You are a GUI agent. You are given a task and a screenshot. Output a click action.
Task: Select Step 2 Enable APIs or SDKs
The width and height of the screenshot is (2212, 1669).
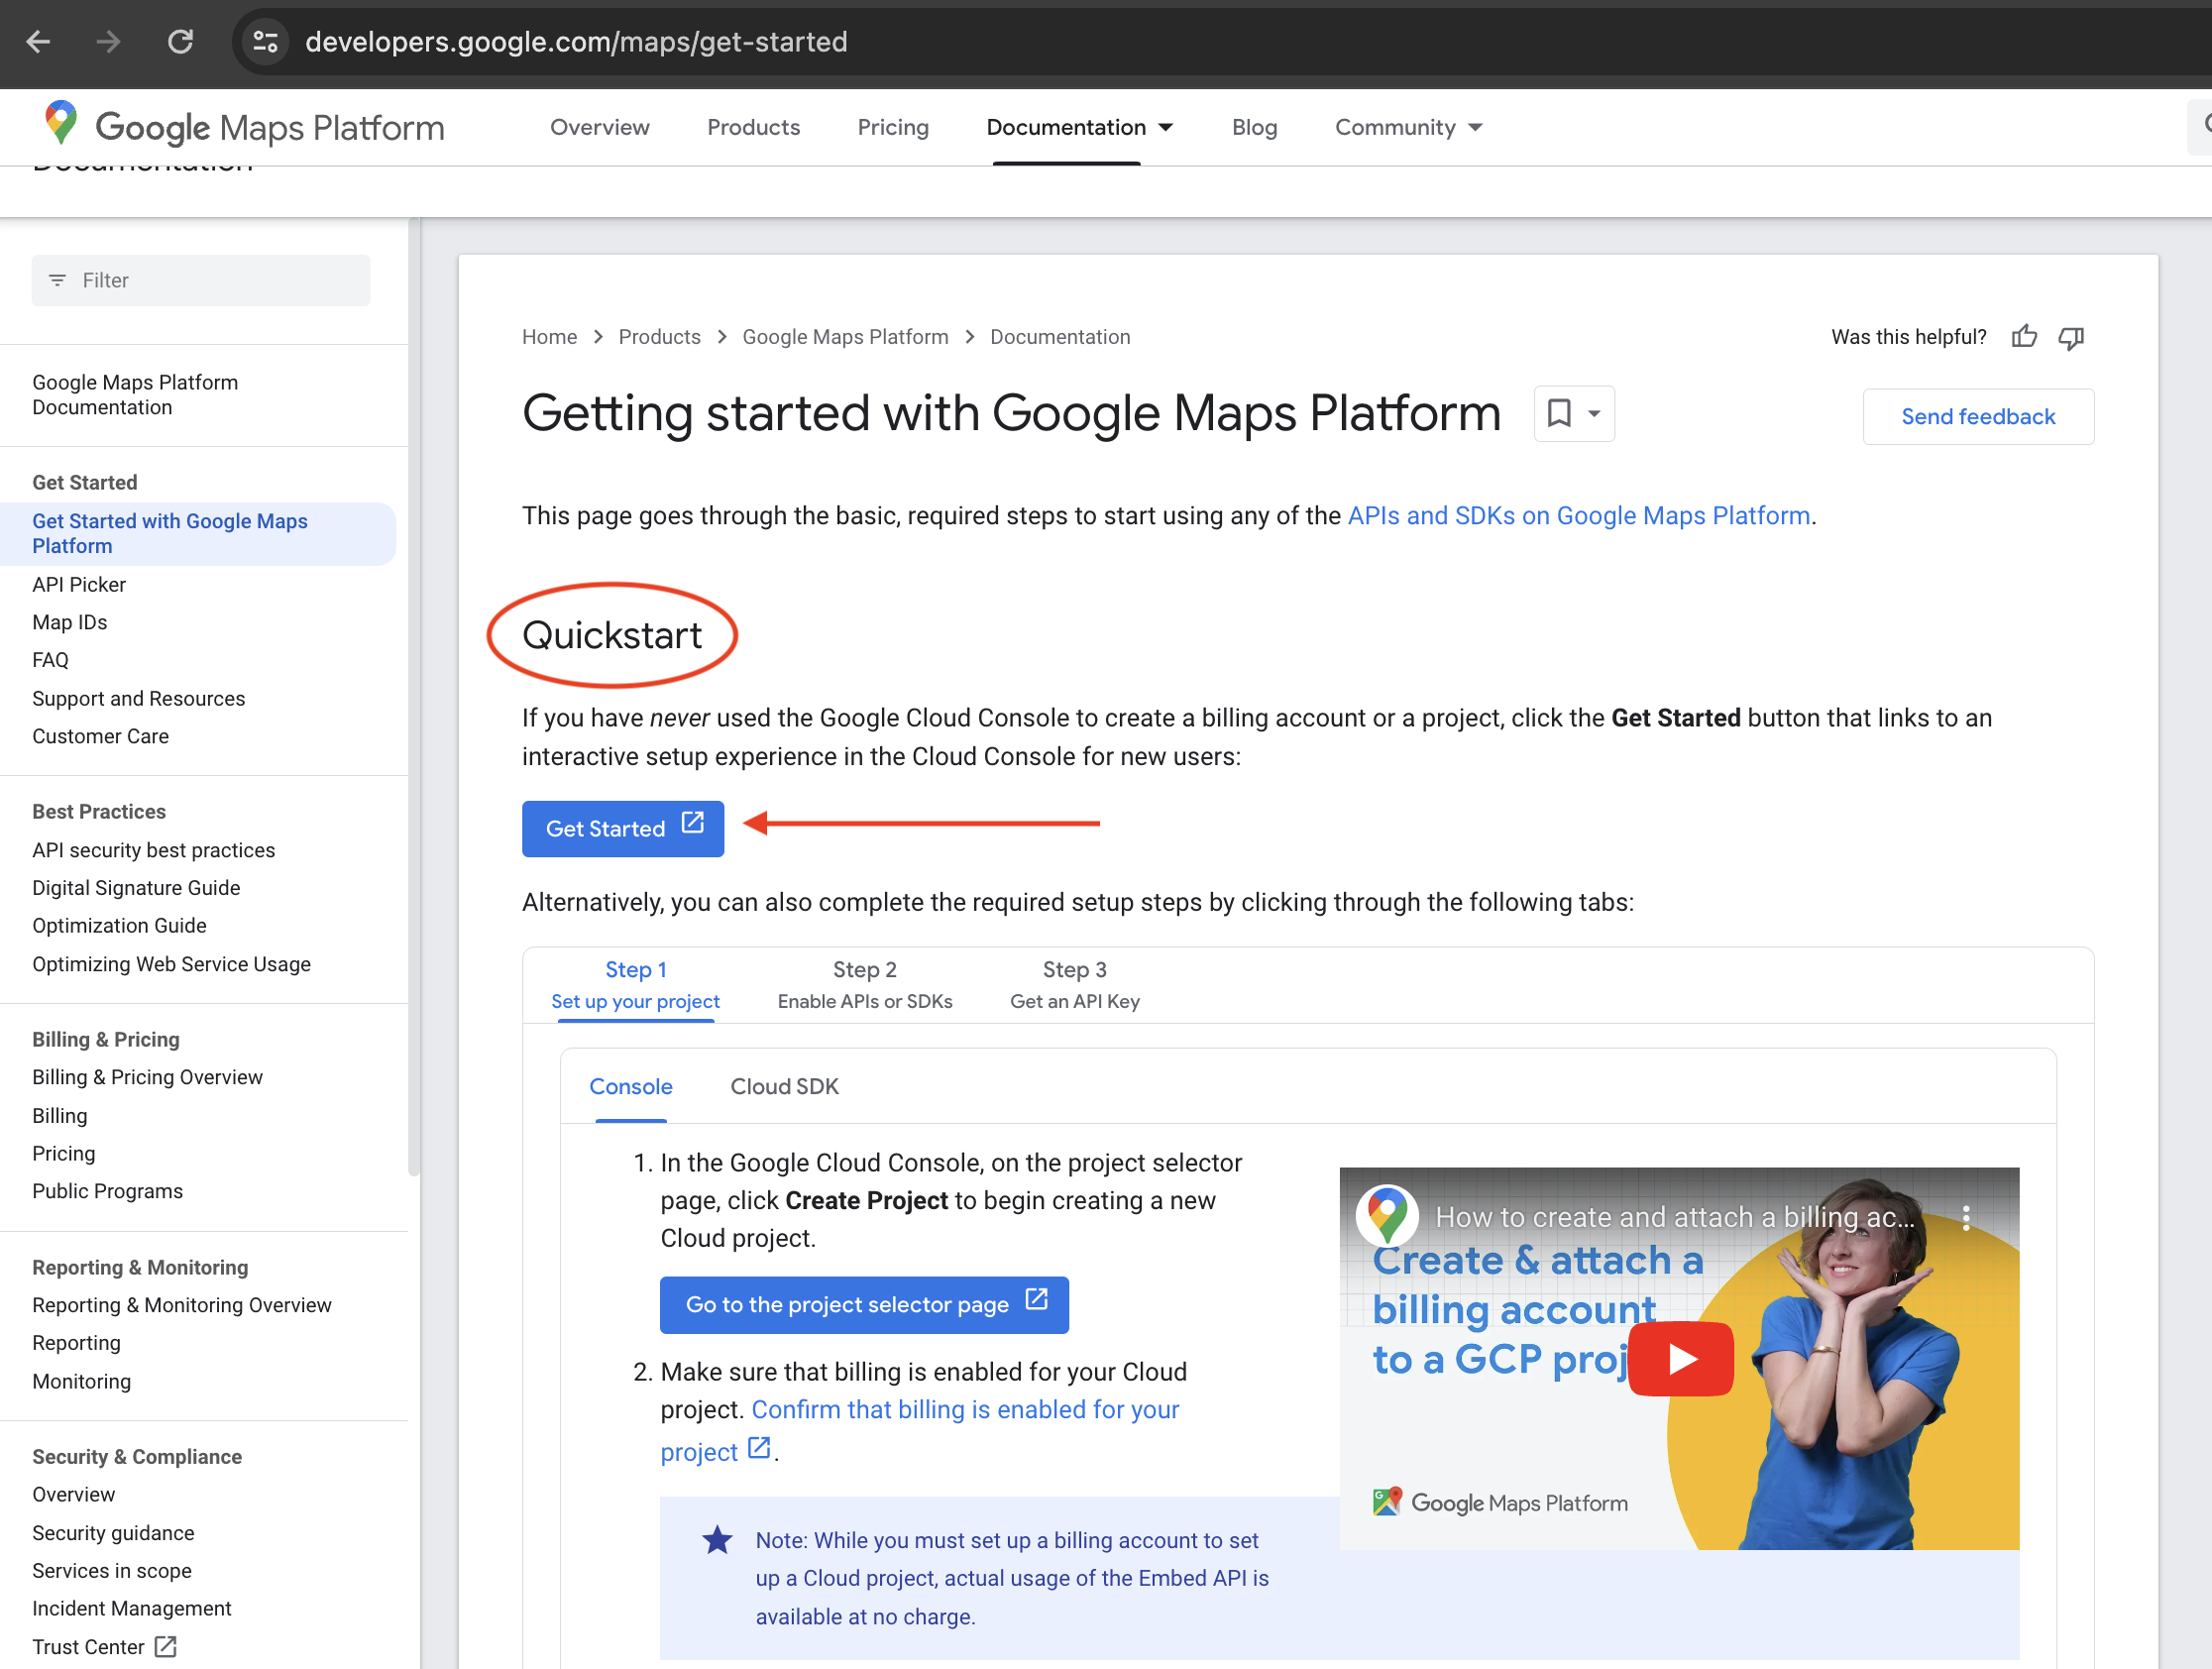pyautogui.click(x=864, y=984)
